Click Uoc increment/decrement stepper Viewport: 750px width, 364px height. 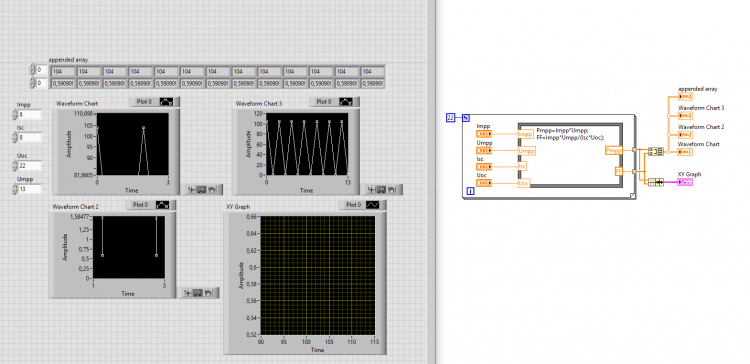[14, 165]
